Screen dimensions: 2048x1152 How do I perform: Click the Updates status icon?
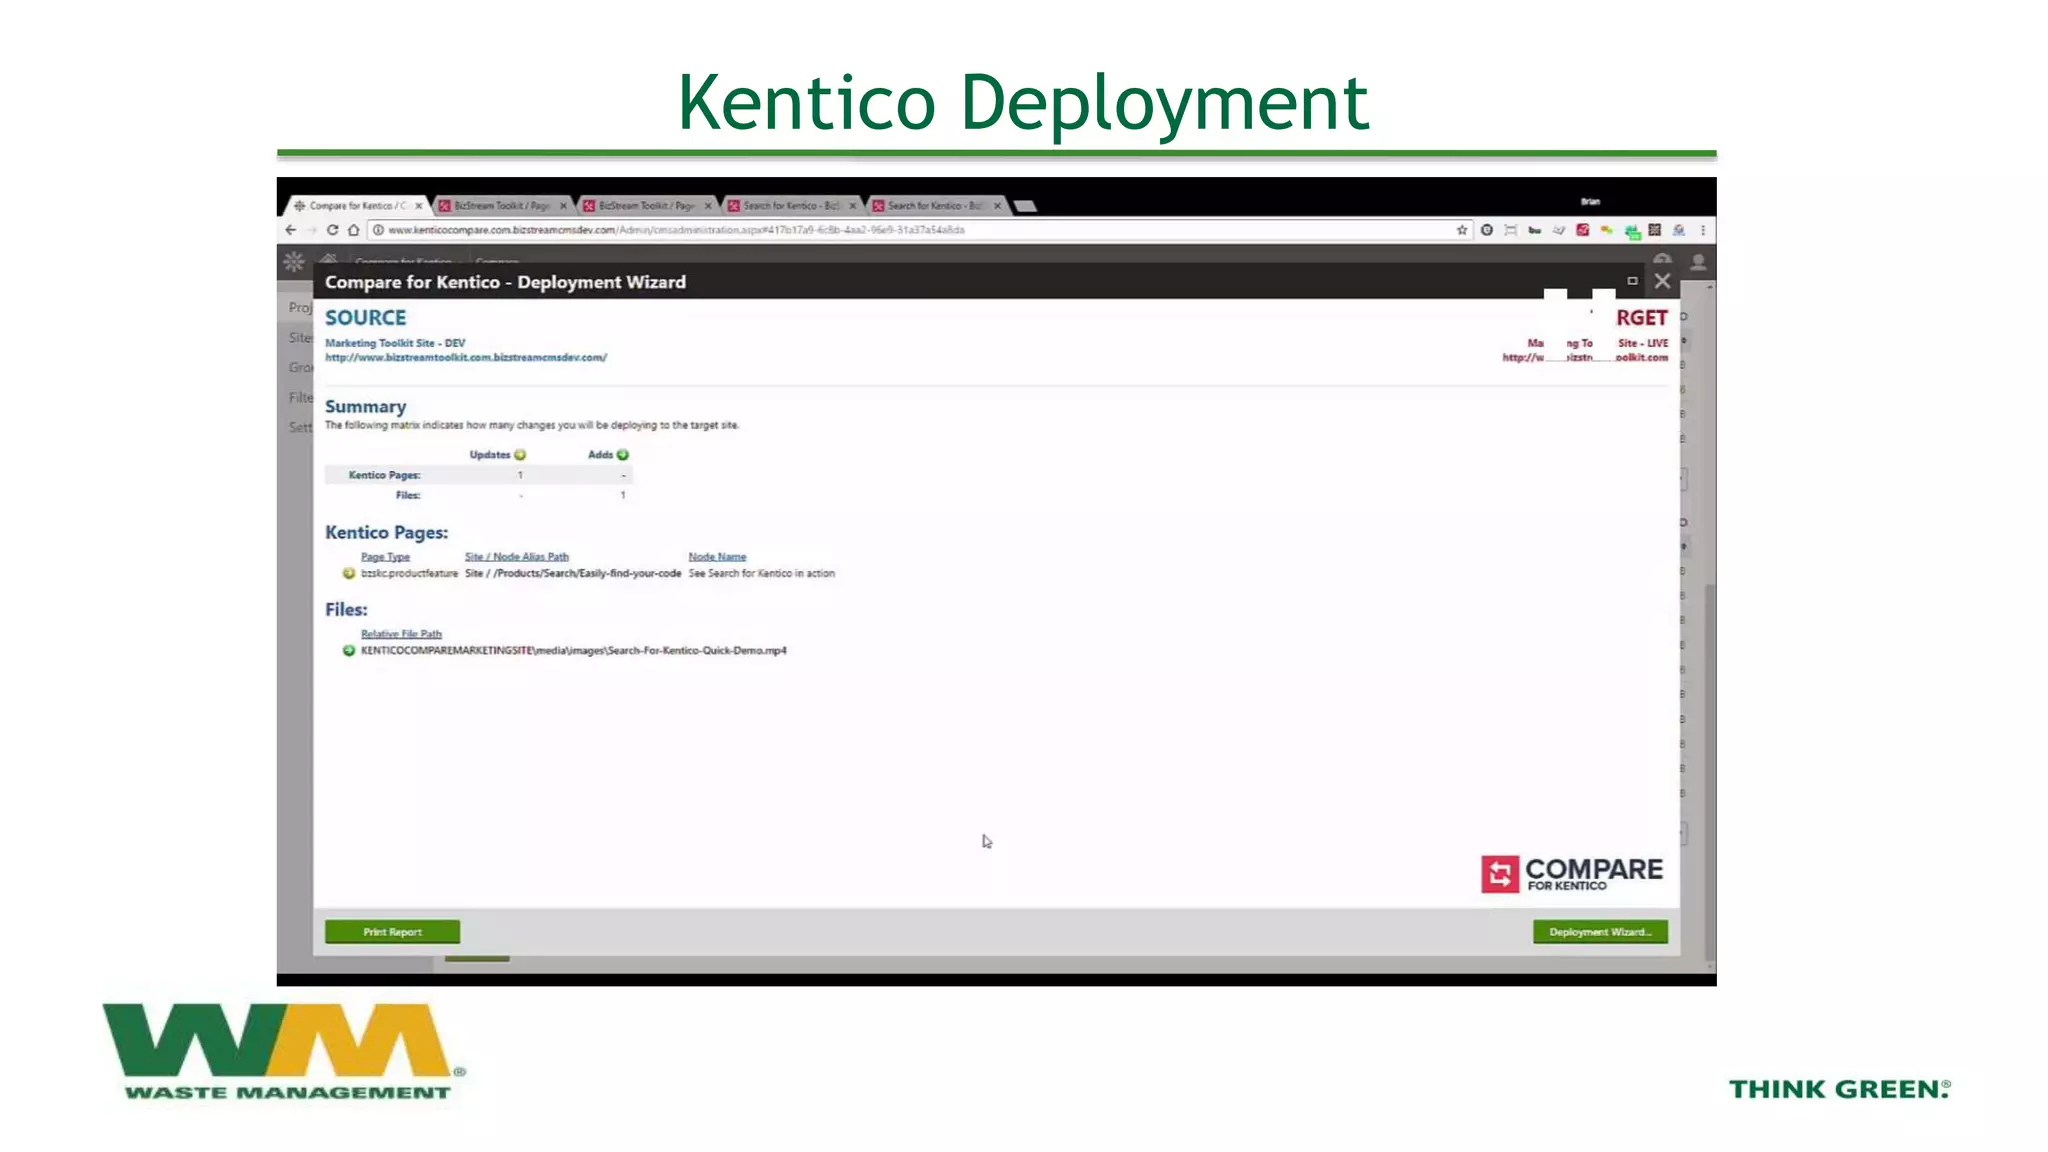pyautogui.click(x=520, y=455)
